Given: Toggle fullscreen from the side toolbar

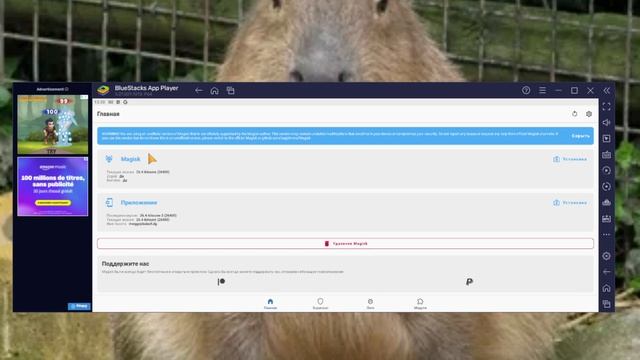Looking at the screenshot, I should 607,107.
